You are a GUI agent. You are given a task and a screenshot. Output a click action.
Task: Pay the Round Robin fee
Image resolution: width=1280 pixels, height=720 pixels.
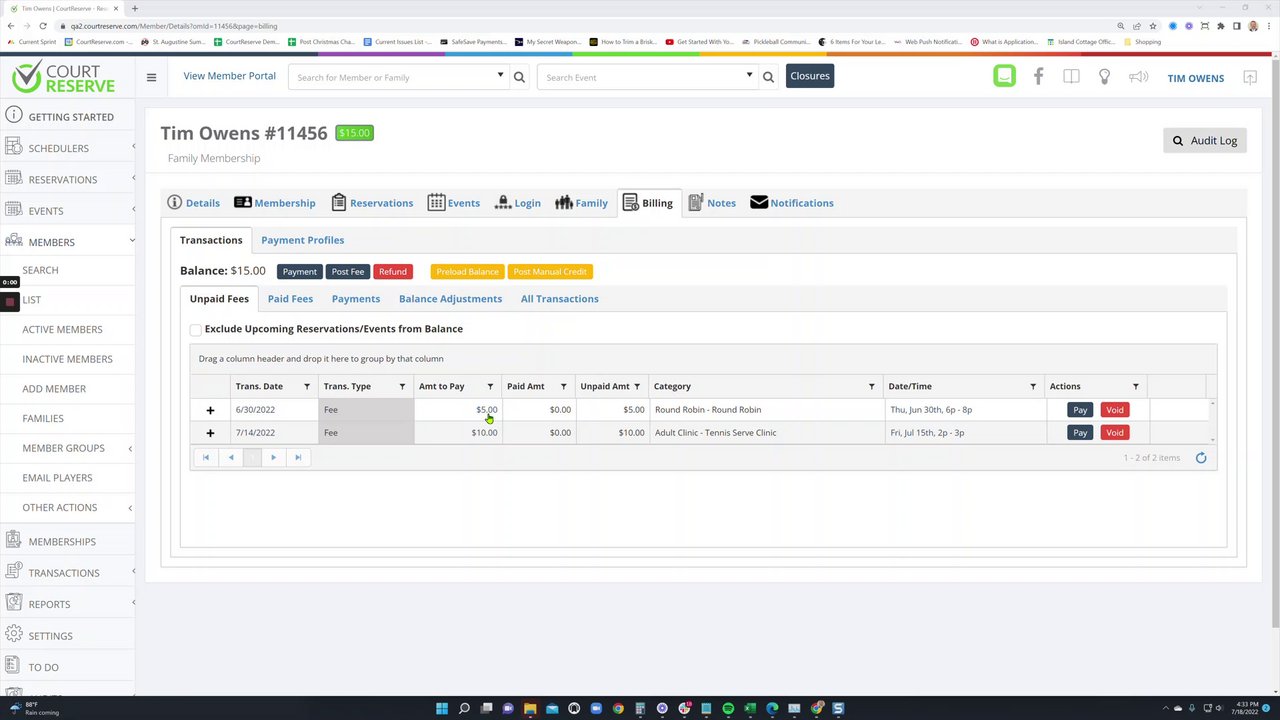(1080, 410)
